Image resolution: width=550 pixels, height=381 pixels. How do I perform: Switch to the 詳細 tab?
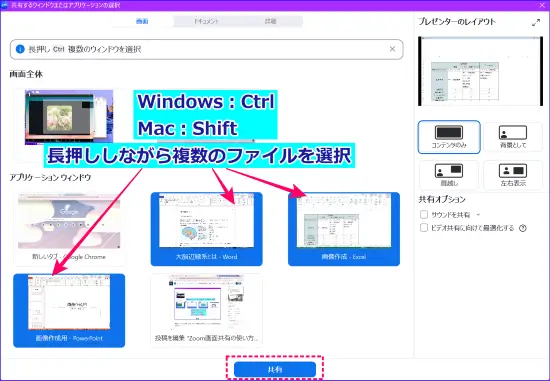point(270,21)
